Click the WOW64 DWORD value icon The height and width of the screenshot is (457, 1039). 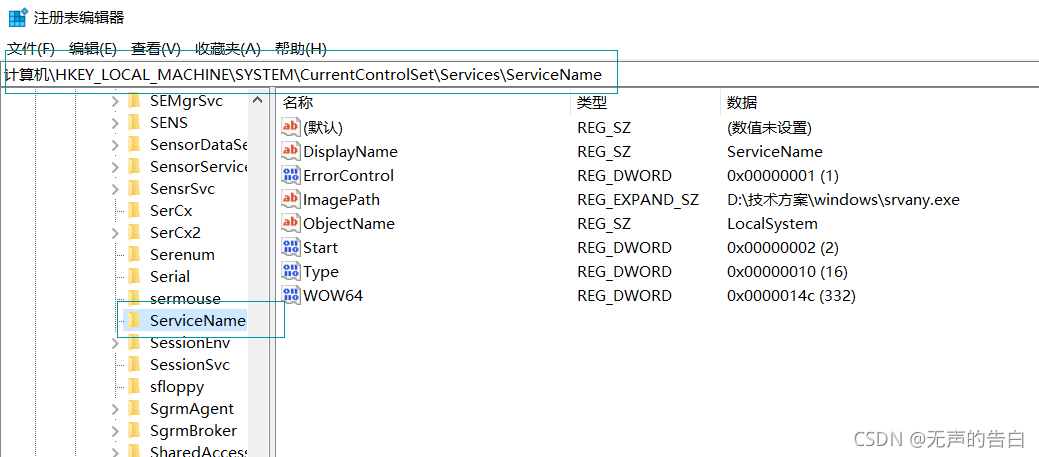[292, 295]
